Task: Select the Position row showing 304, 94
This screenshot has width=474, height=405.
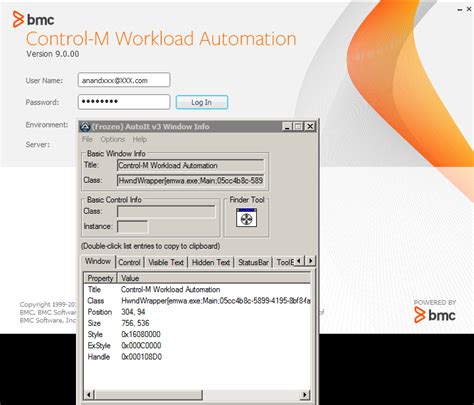Action: 197,312
